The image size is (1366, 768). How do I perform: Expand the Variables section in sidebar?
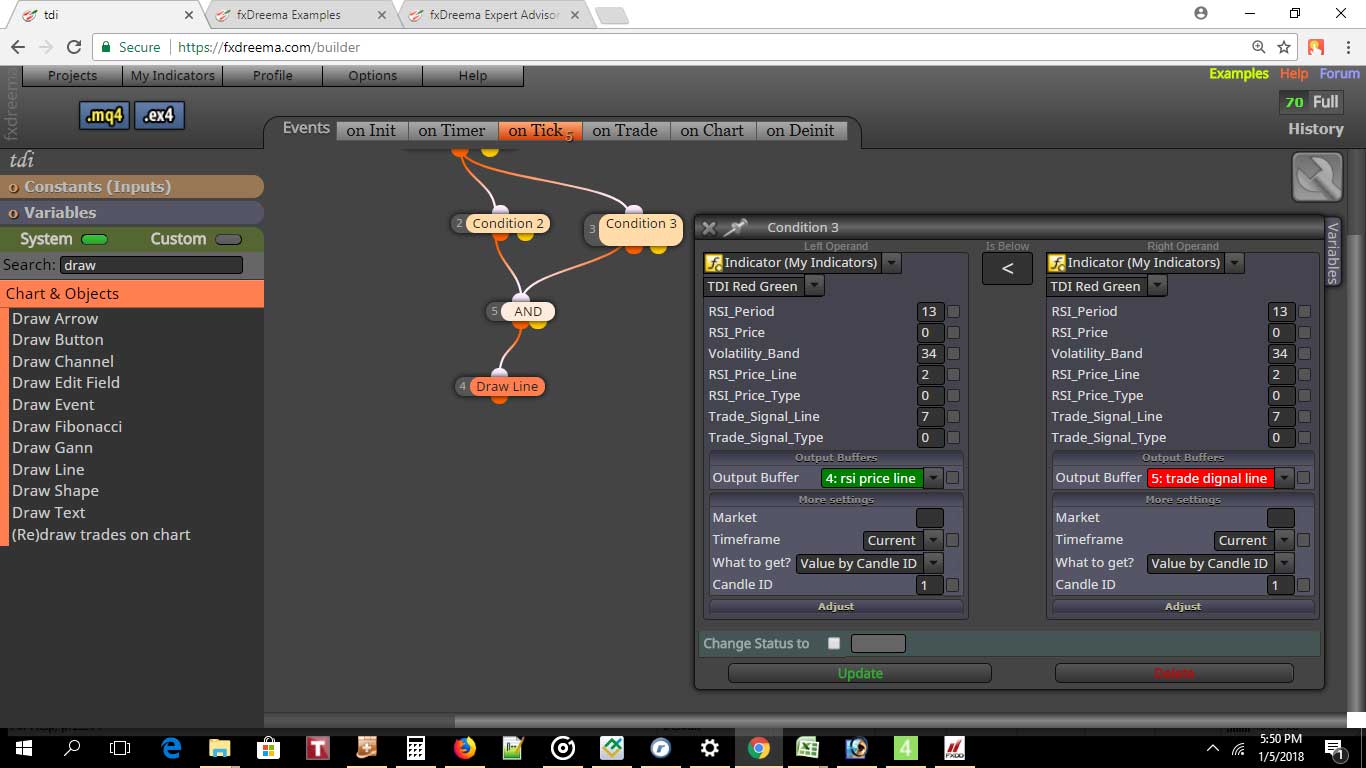coord(132,213)
